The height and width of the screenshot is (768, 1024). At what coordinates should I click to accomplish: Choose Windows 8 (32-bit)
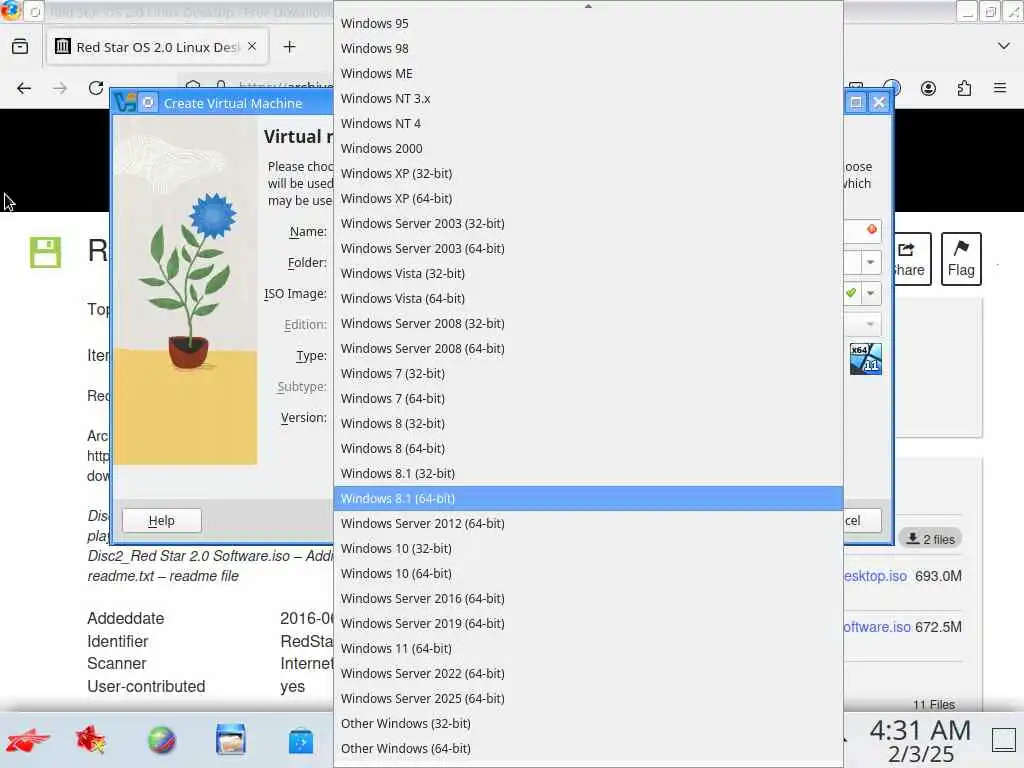588,423
